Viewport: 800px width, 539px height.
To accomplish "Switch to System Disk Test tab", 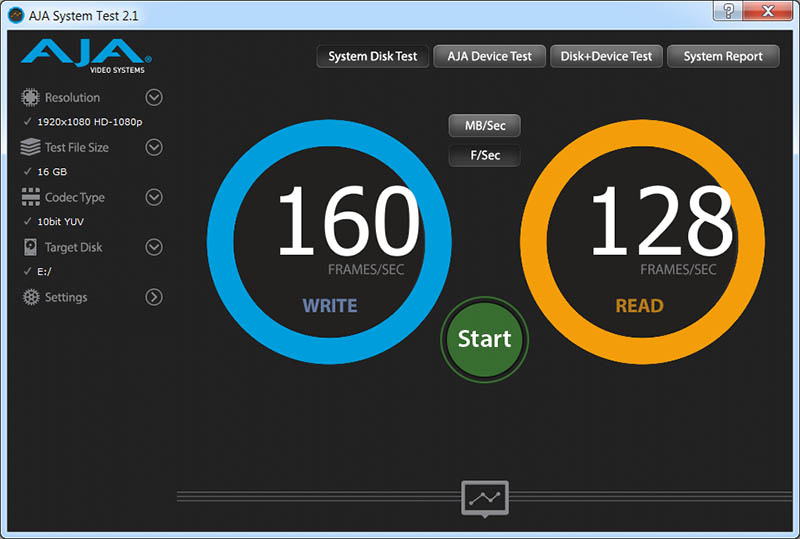I will point(372,56).
